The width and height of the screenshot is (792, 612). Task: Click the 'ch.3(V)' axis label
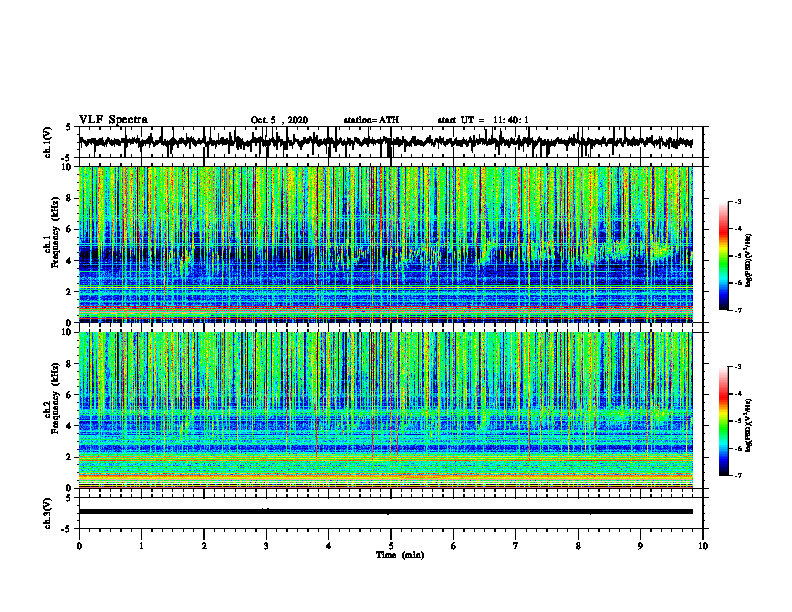48,513
